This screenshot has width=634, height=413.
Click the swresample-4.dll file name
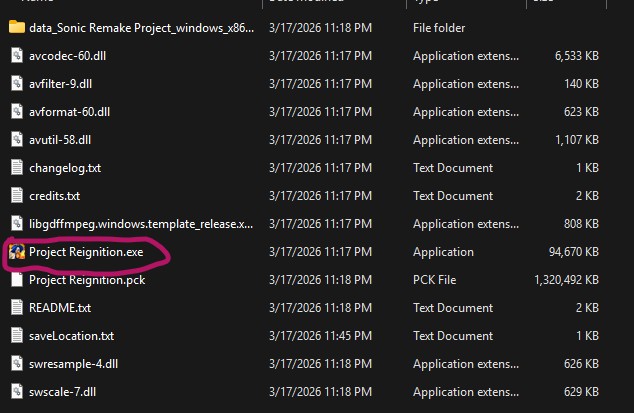point(72,364)
